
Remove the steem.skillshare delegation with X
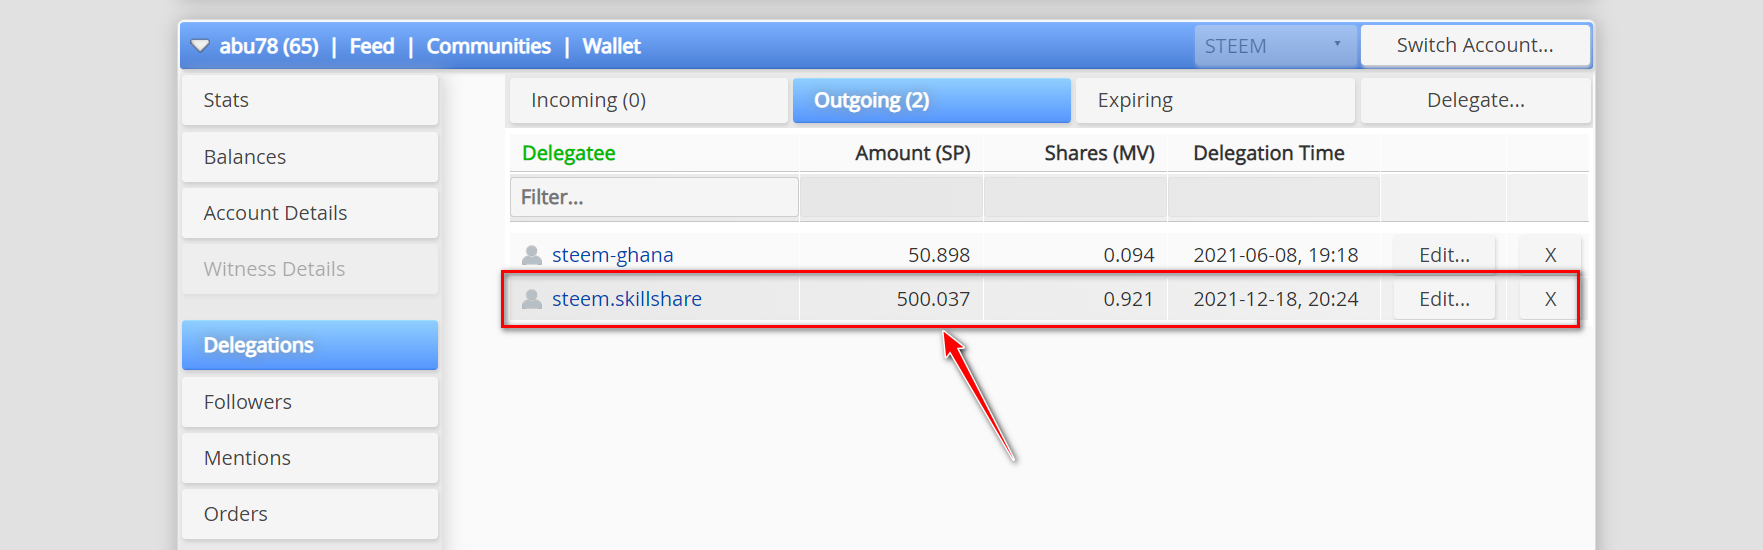(1550, 299)
